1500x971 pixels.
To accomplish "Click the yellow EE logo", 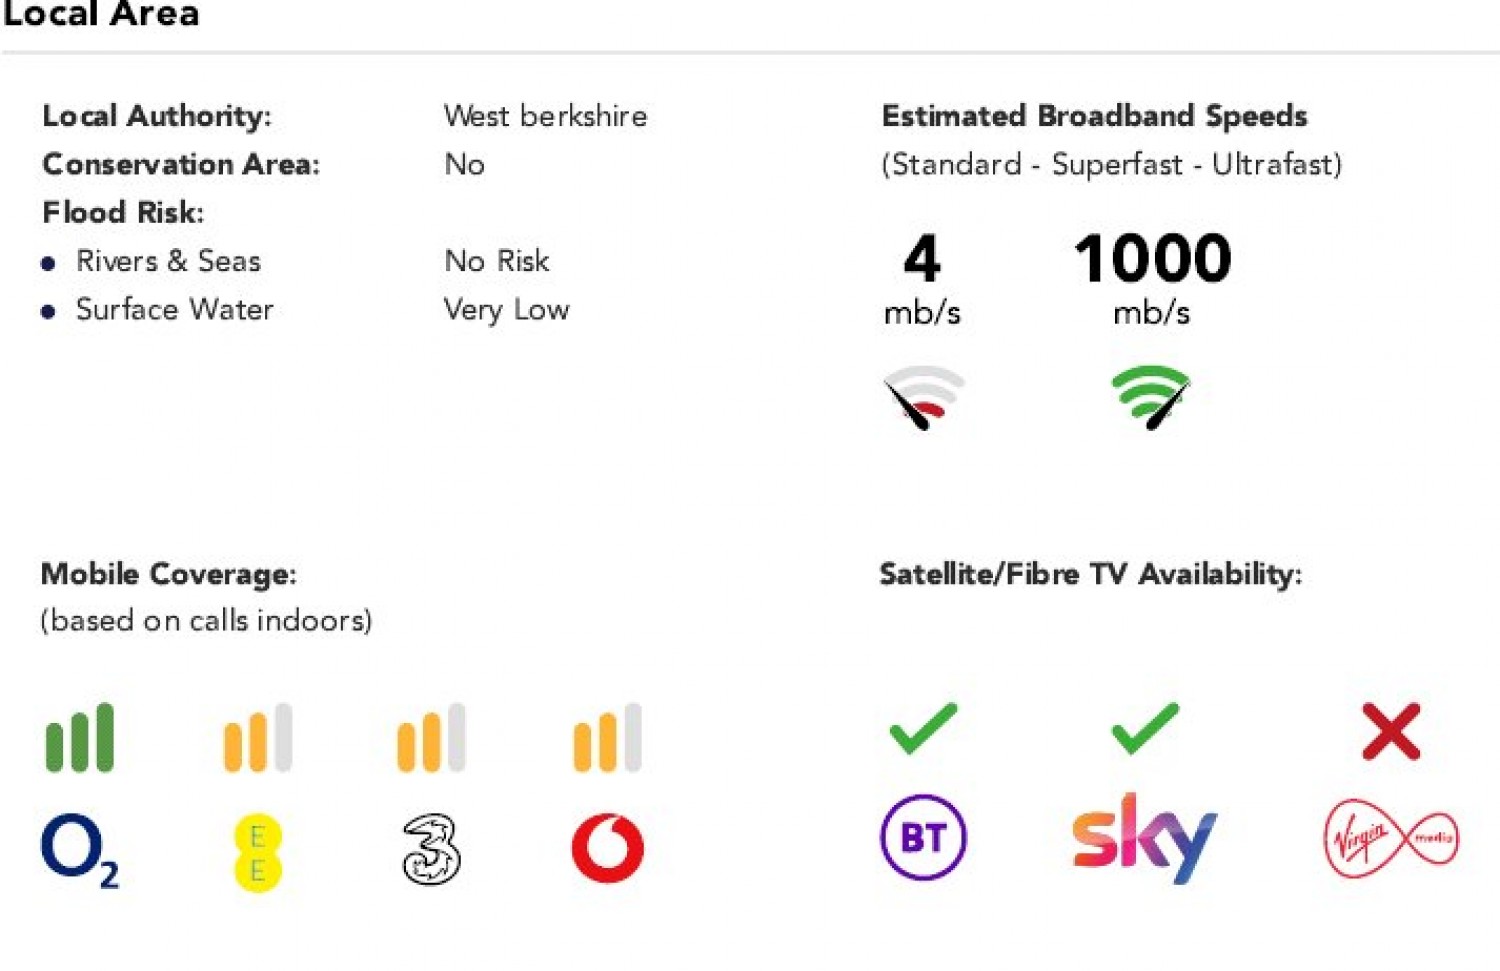I will [x=257, y=851].
